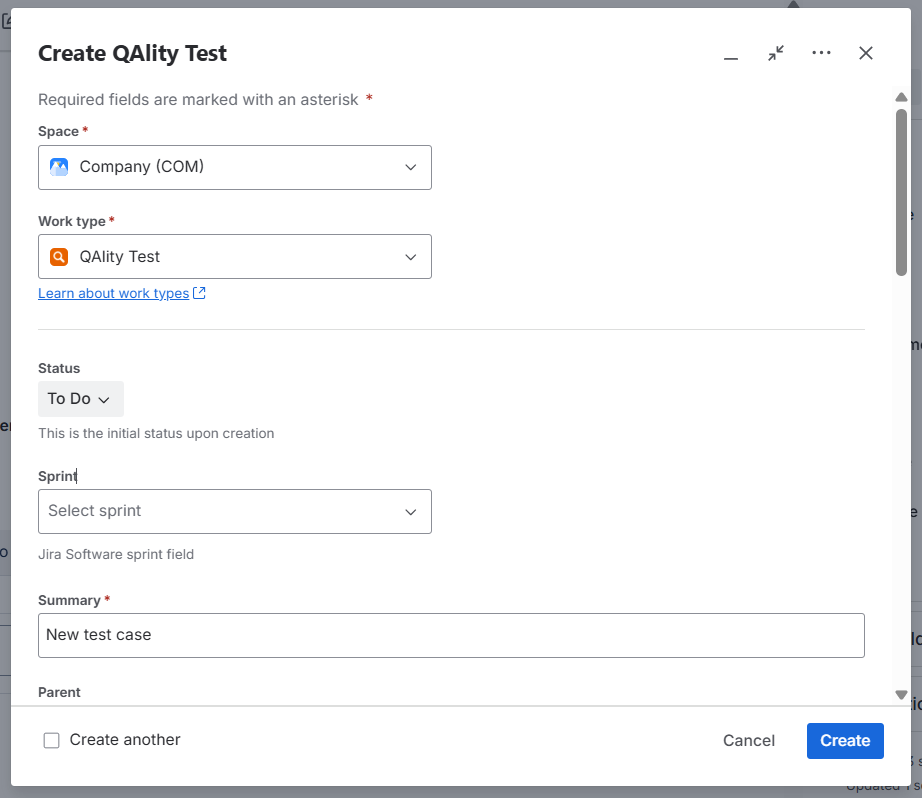
Task: Click the orange QAlity Test type icon
Action: tap(59, 257)
